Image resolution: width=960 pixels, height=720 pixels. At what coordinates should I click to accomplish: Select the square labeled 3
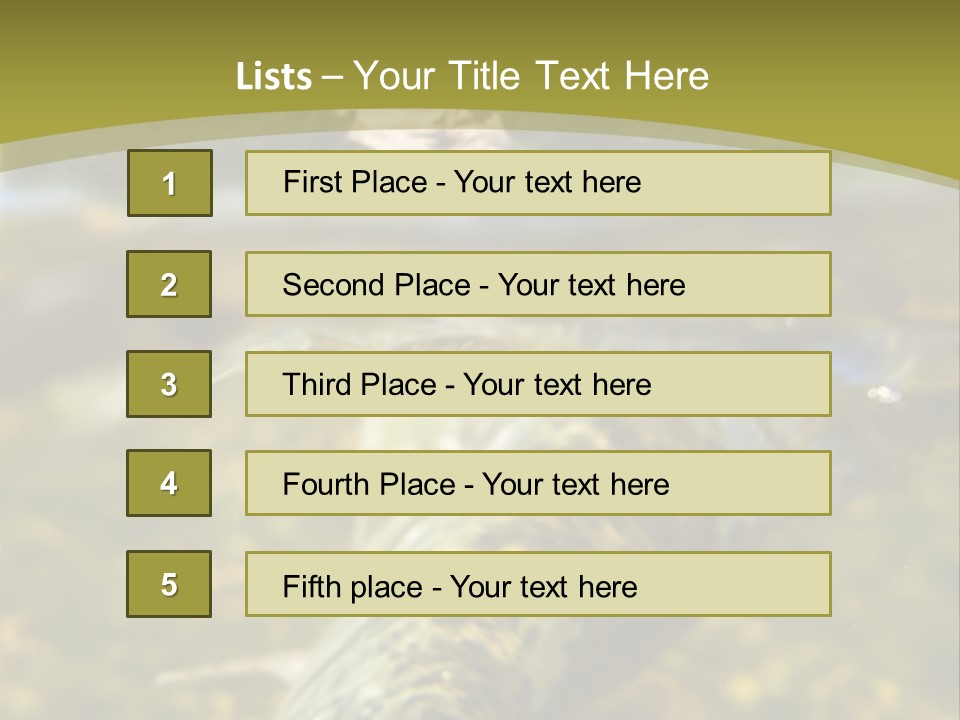(x=169, y=384)
